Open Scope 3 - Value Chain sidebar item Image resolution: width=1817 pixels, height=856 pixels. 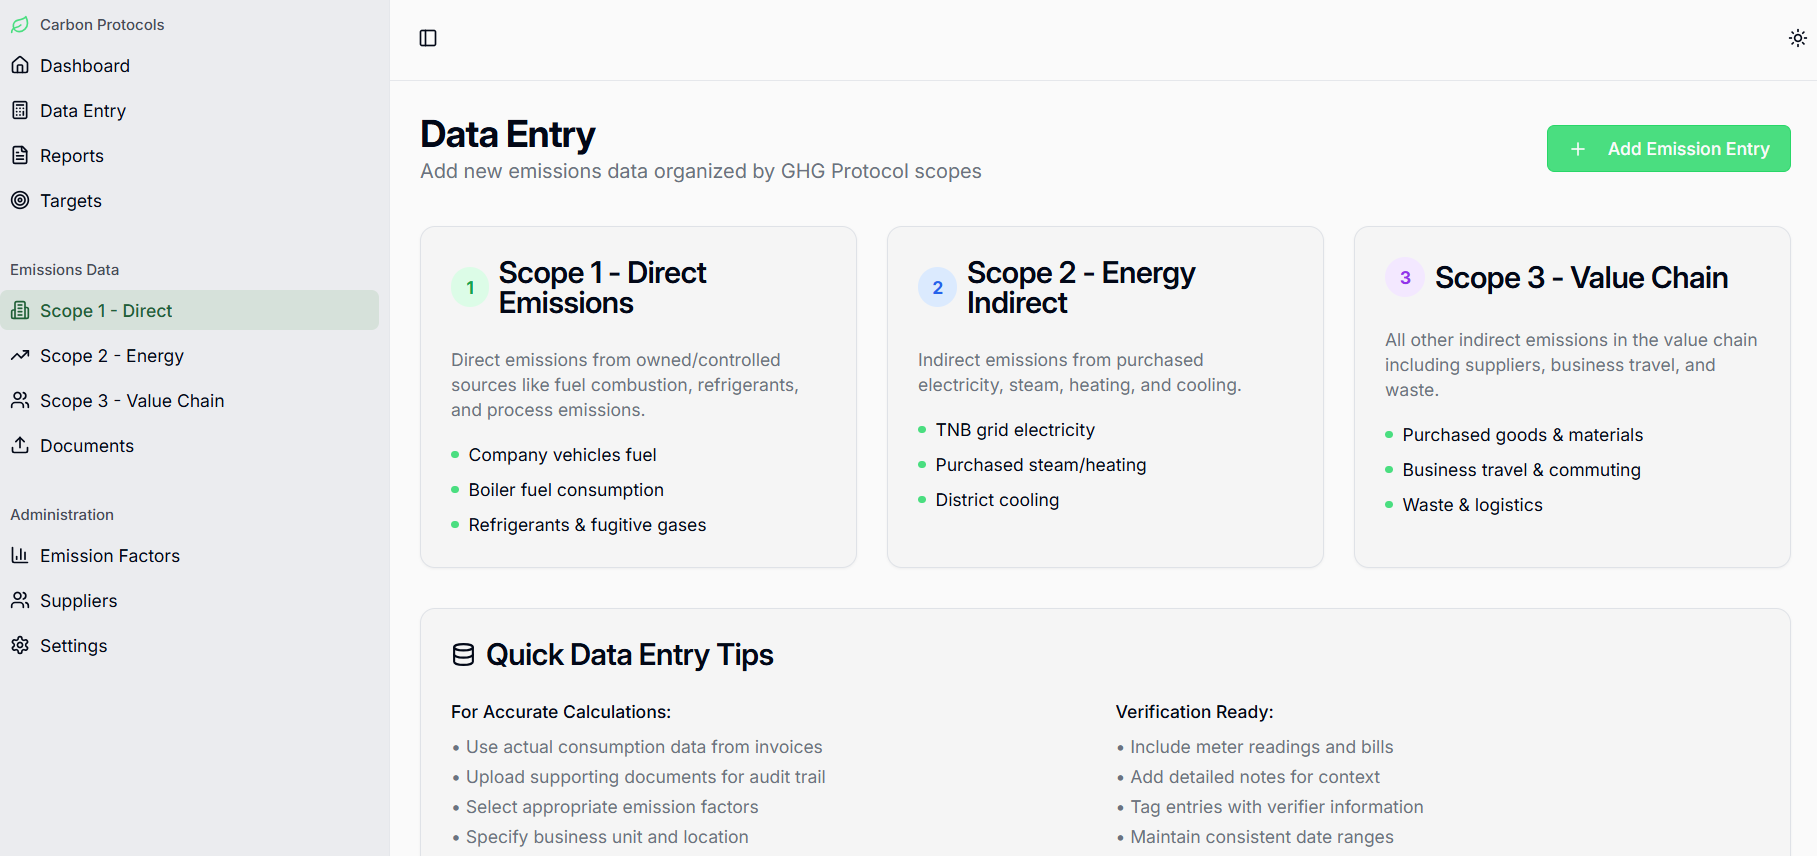pos(132,401)
